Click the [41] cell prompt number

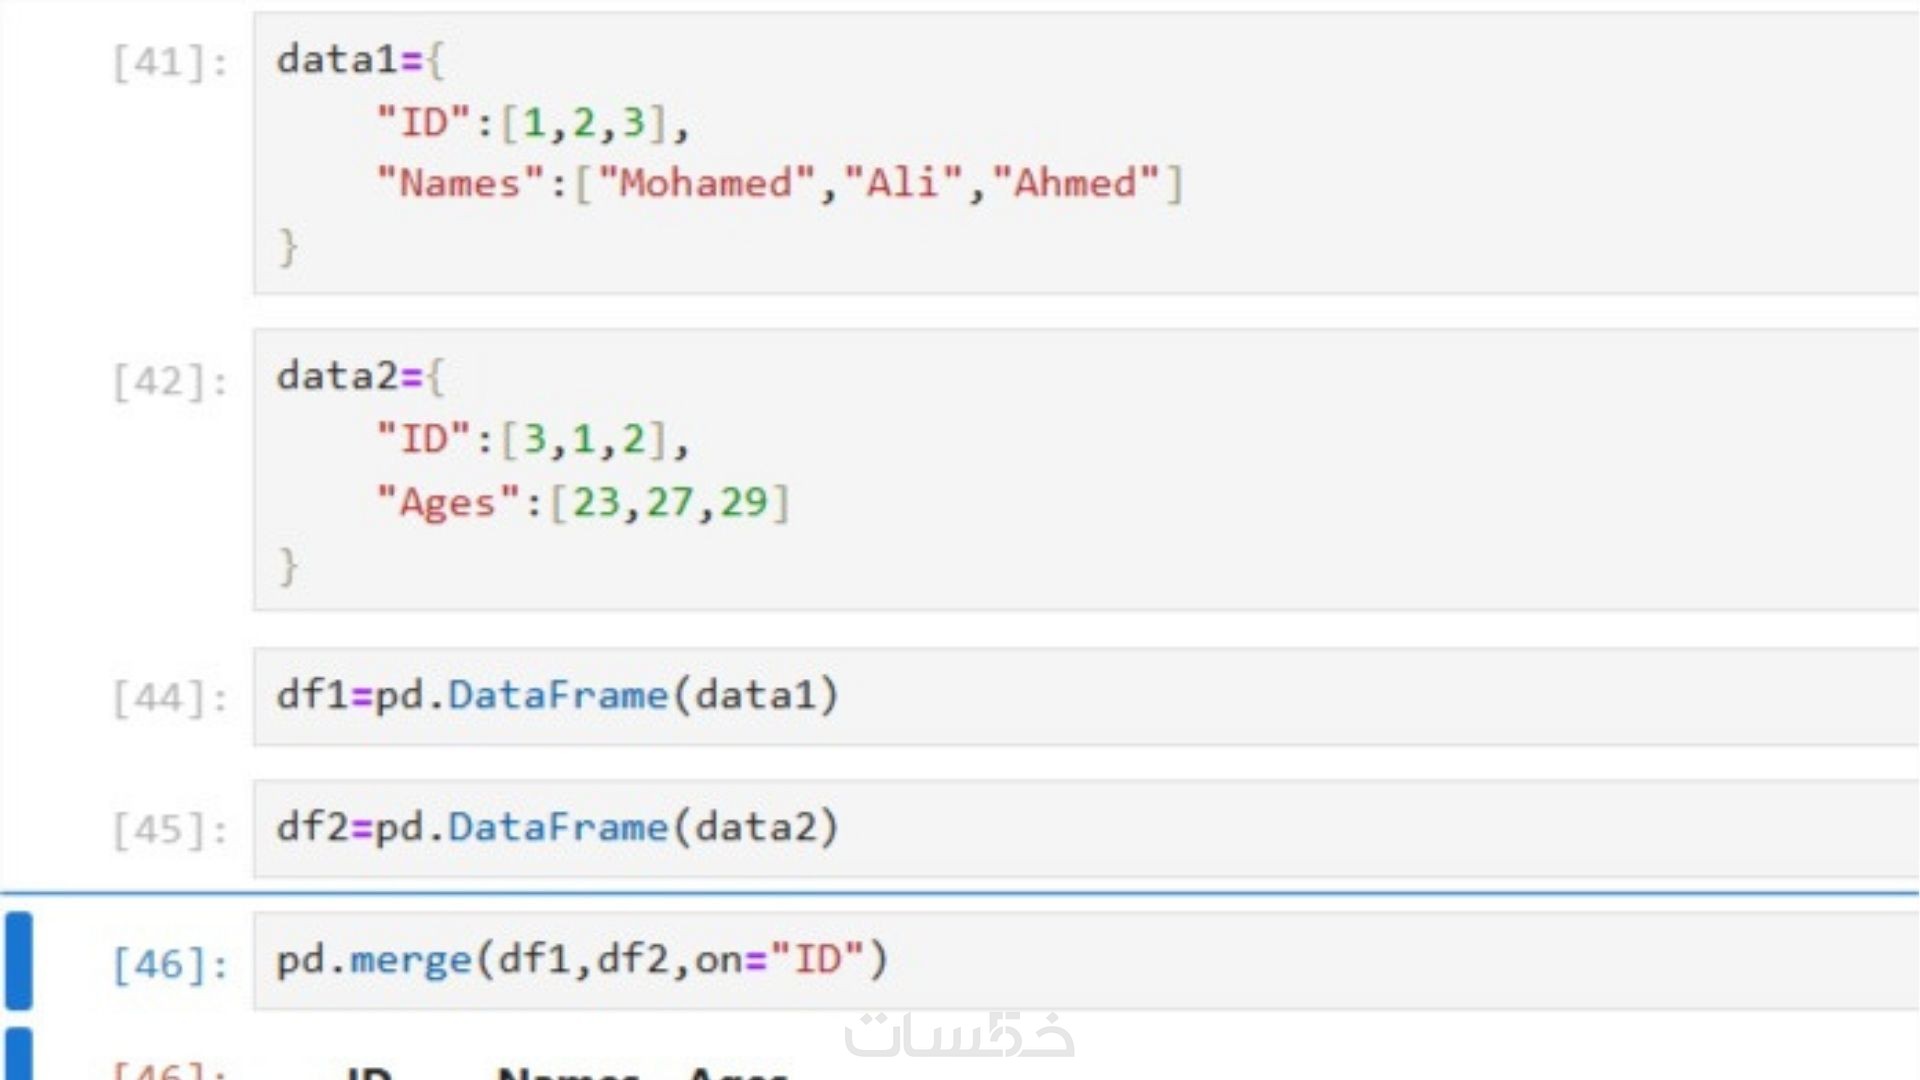[170, 62]
